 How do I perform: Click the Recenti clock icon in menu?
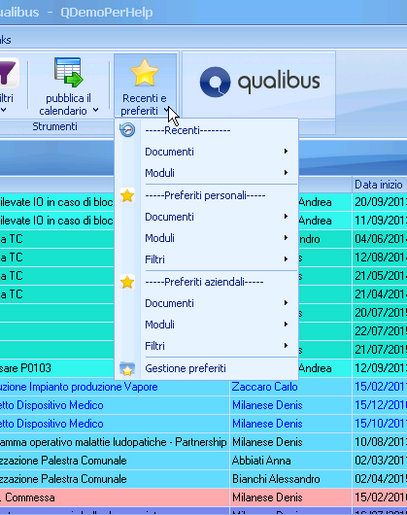(x=127, y=130)
